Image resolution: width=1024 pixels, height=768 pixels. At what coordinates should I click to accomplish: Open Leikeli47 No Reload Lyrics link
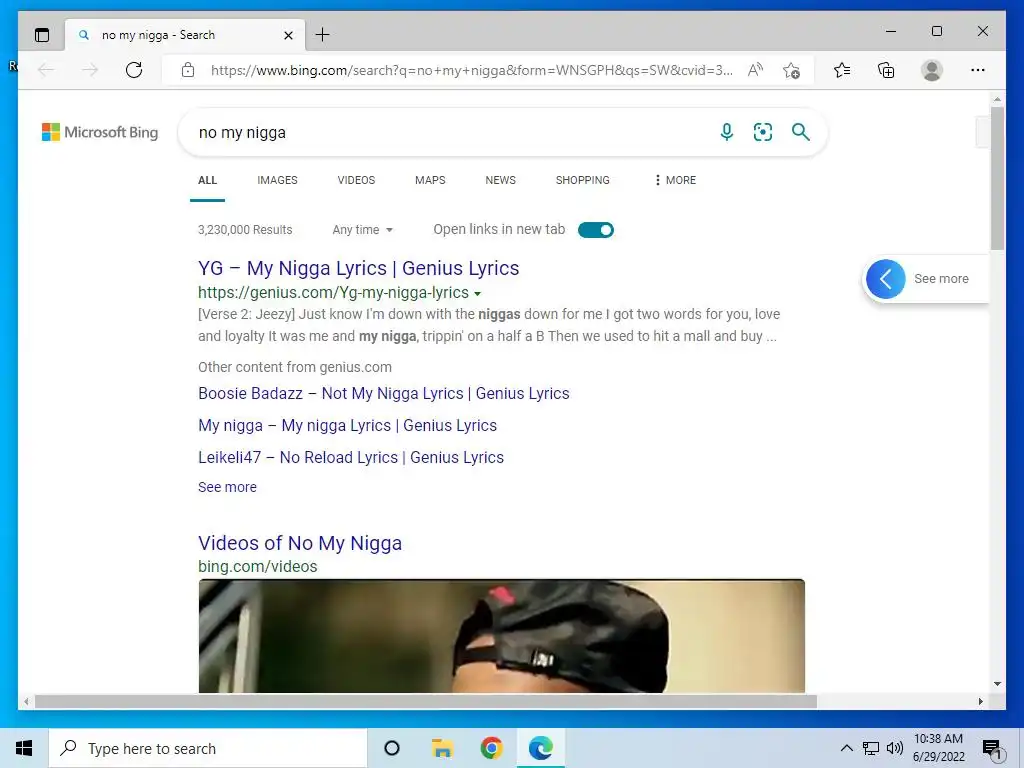pos(351,458)
